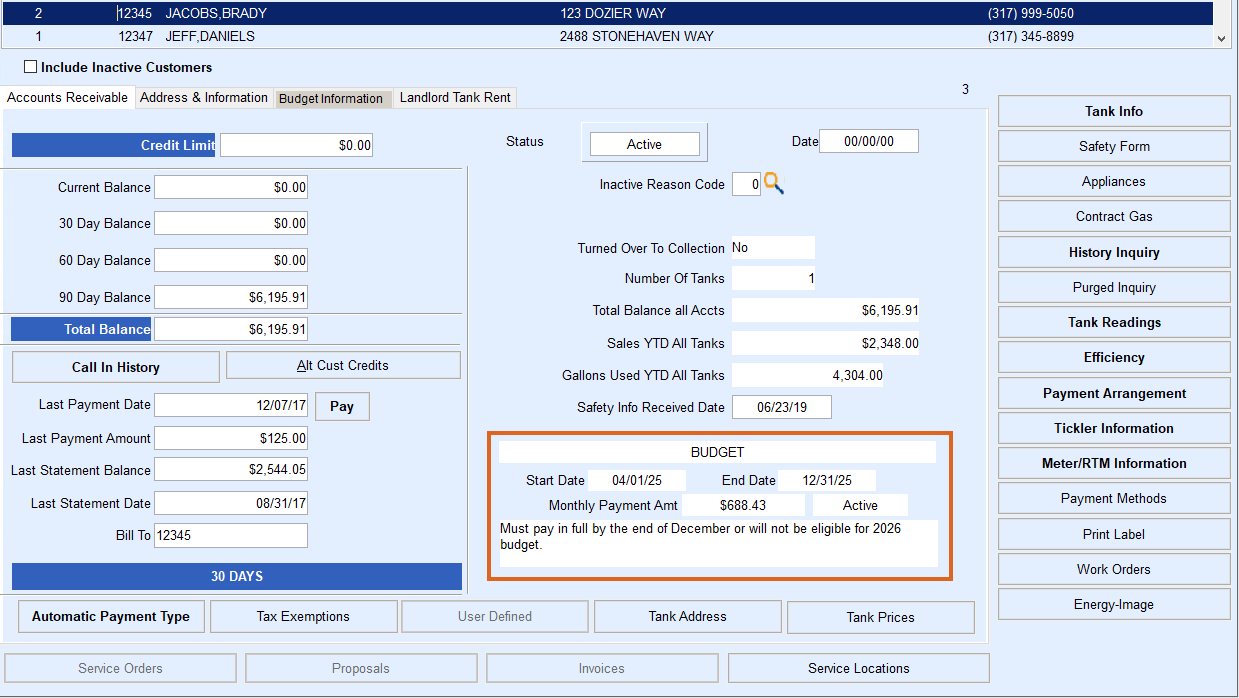Click Last Statement Date field

231,503
